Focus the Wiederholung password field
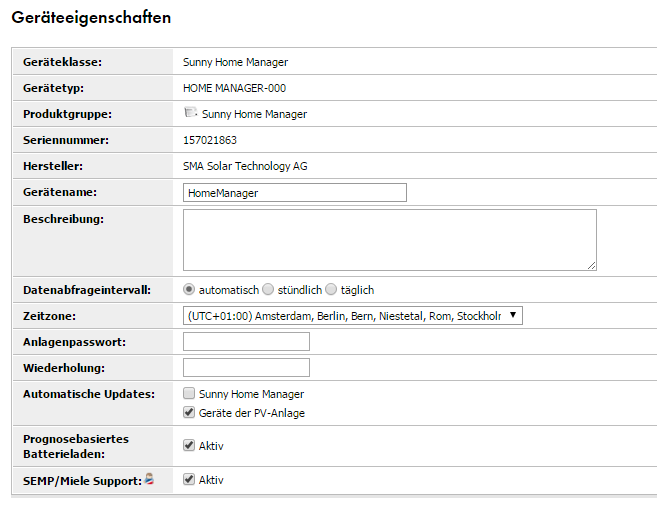The width and height of the screenshot is (657, 511). pyautogui.click(x=246, y=368)
